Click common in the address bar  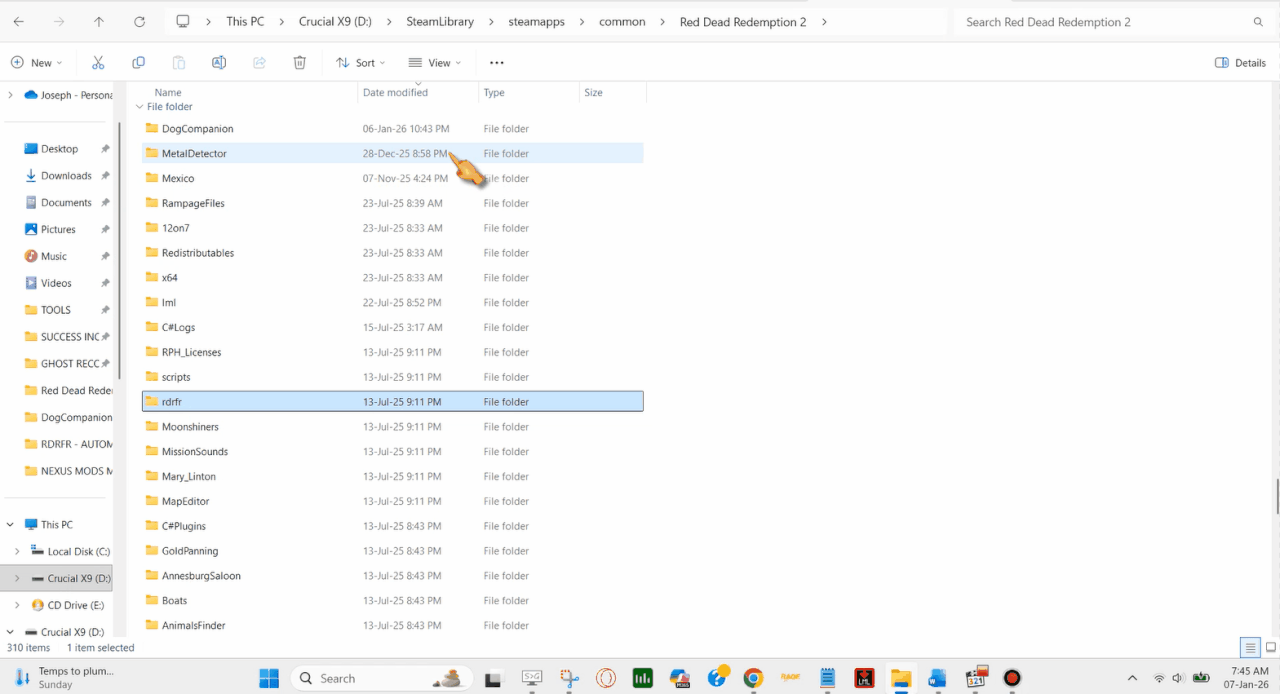[622, 21]
